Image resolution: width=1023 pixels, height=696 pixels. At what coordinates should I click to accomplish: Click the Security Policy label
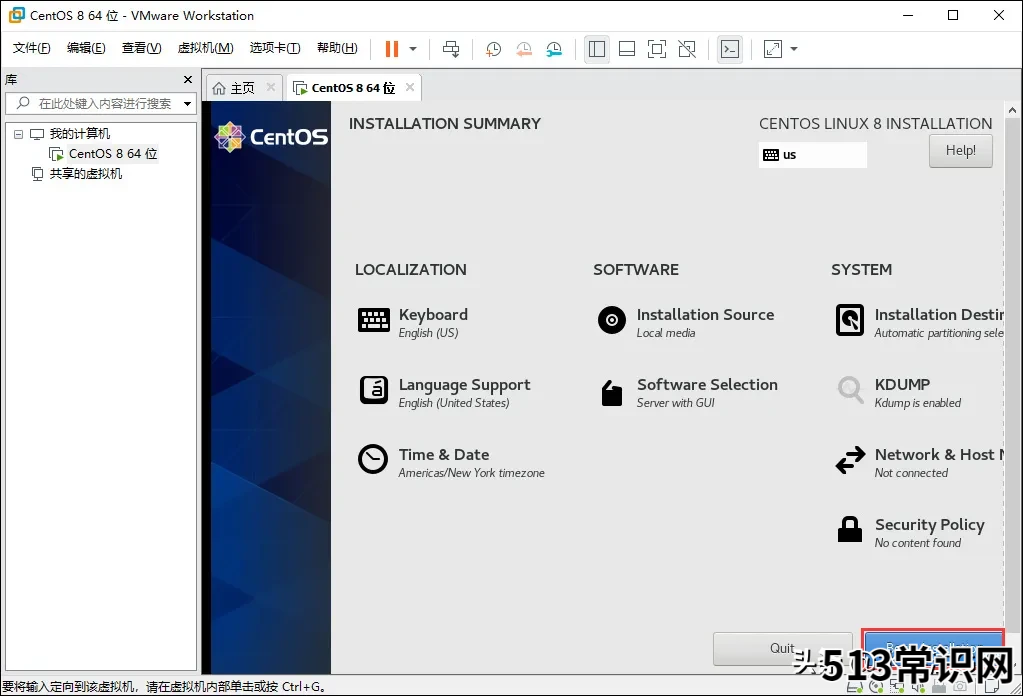930,525
